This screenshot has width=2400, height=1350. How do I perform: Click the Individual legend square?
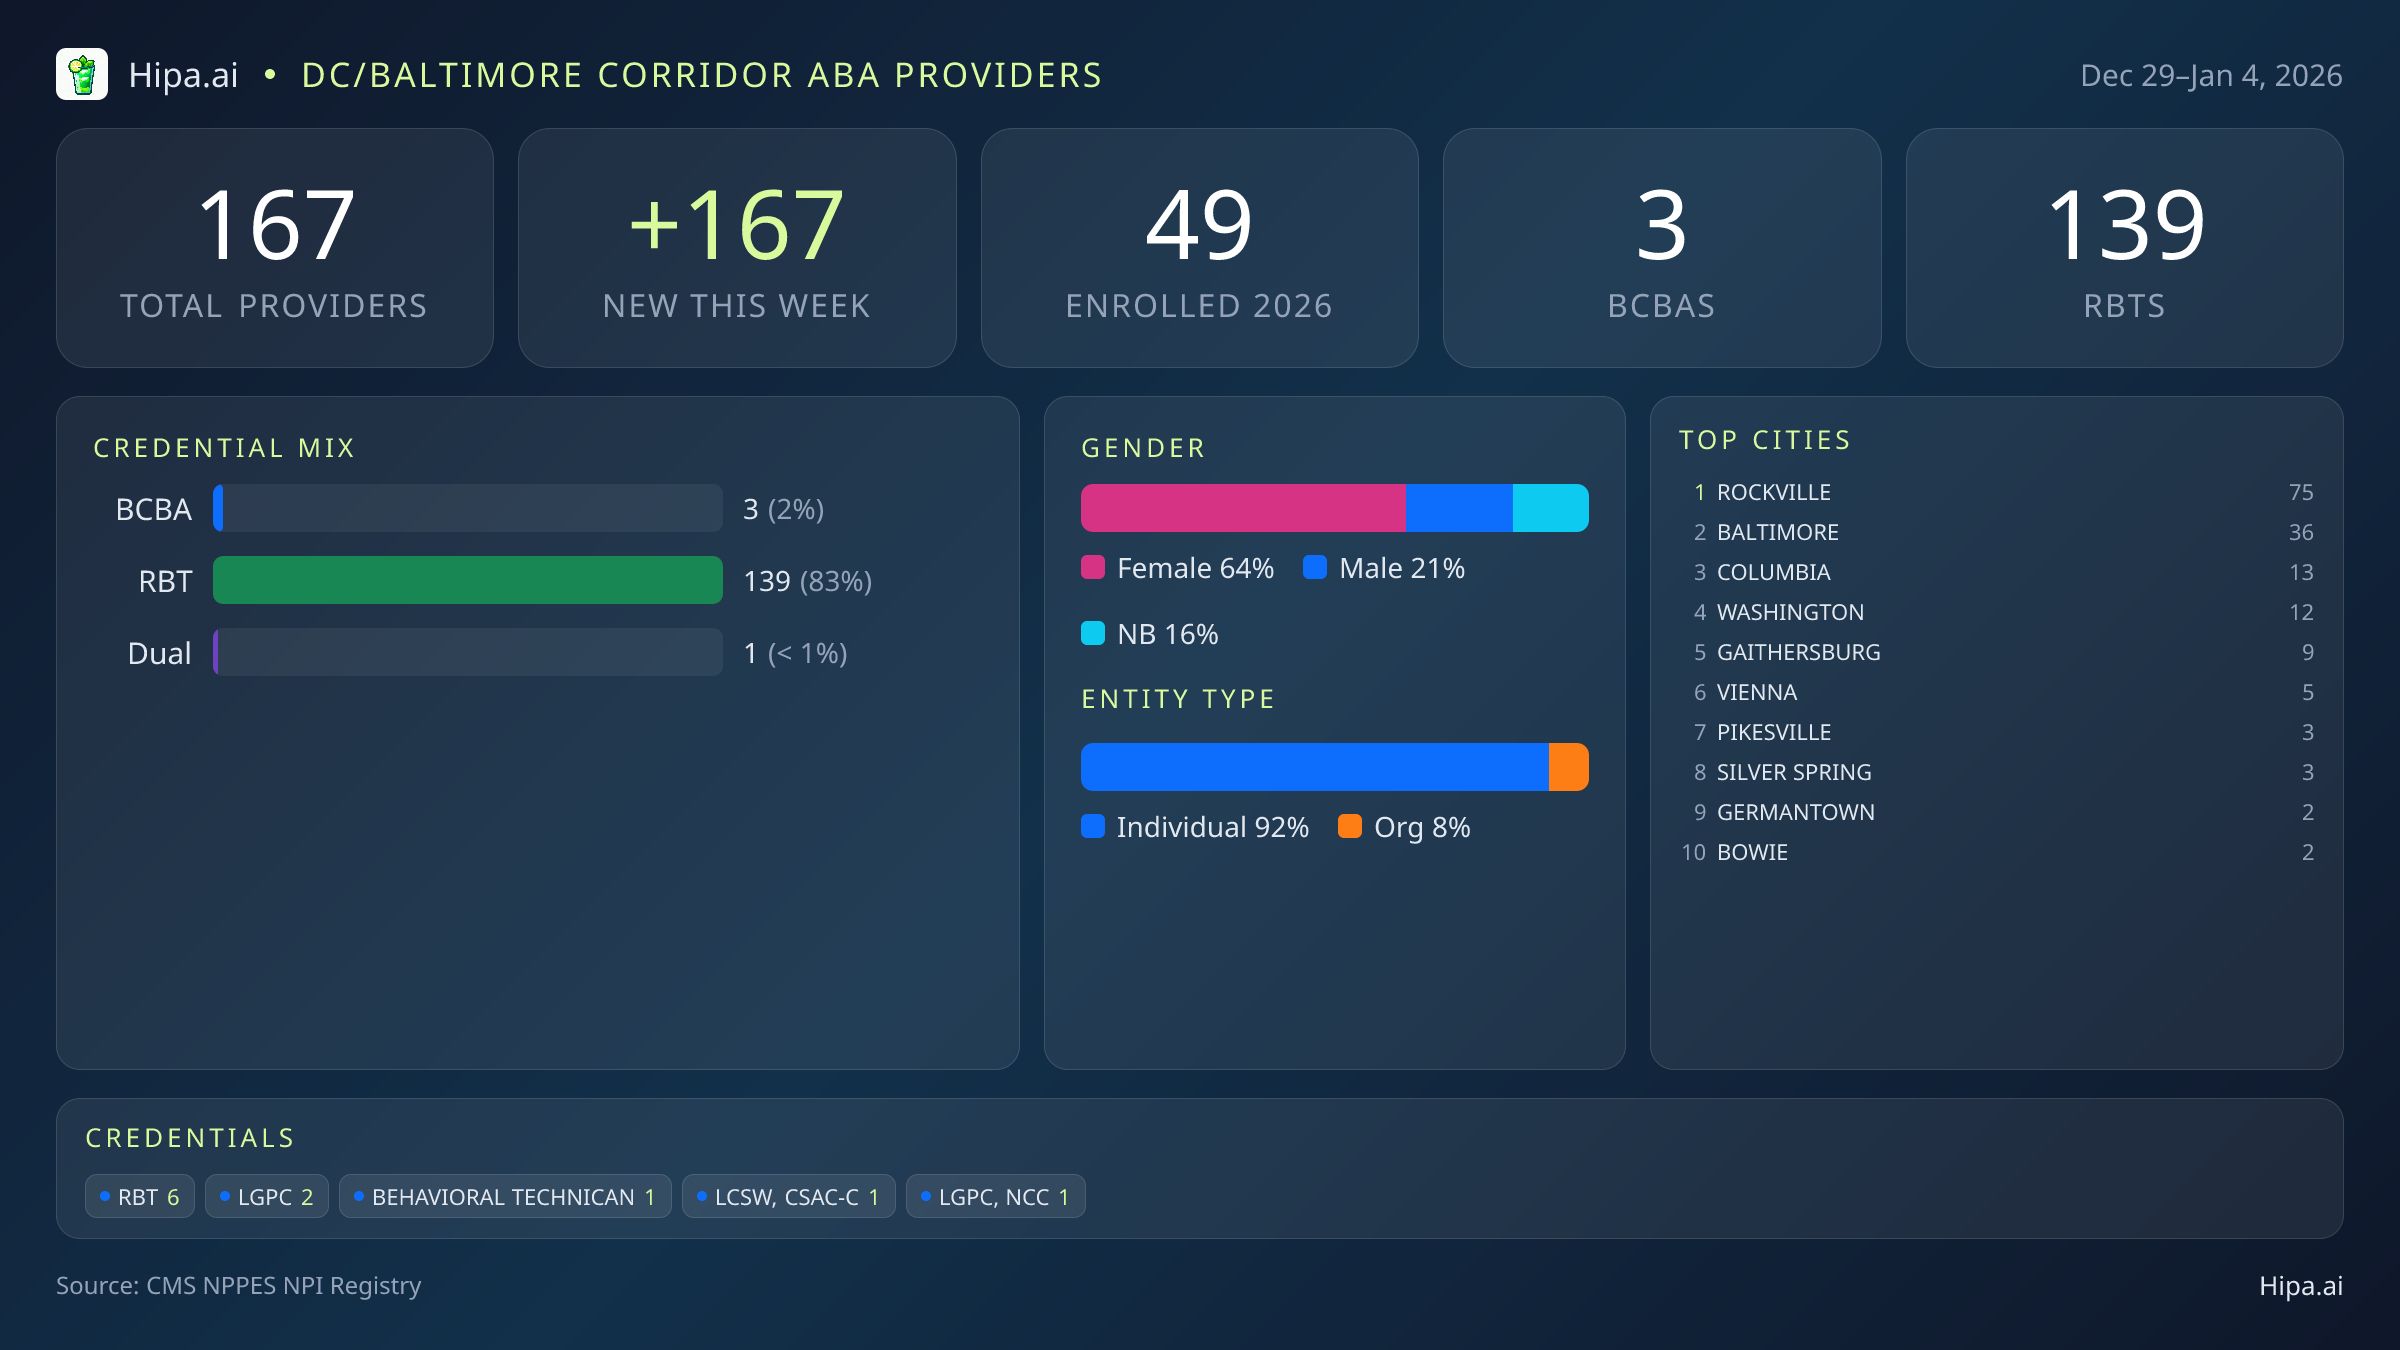(x=1094, y=827)
